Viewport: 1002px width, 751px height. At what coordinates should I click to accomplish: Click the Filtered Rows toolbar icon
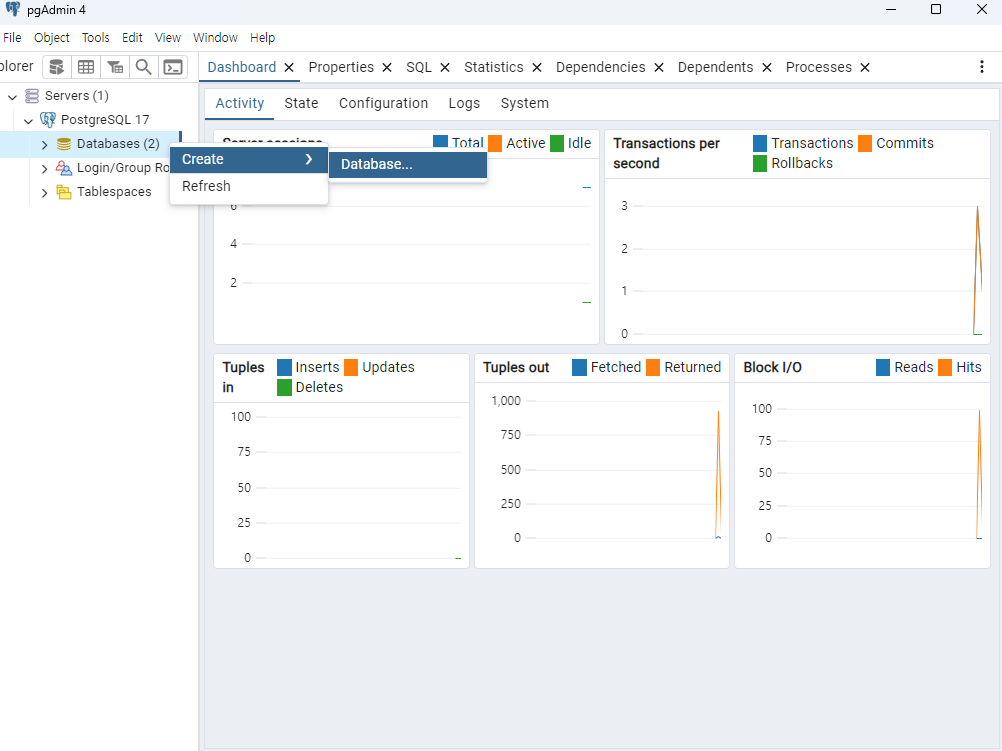pos(115,67)
